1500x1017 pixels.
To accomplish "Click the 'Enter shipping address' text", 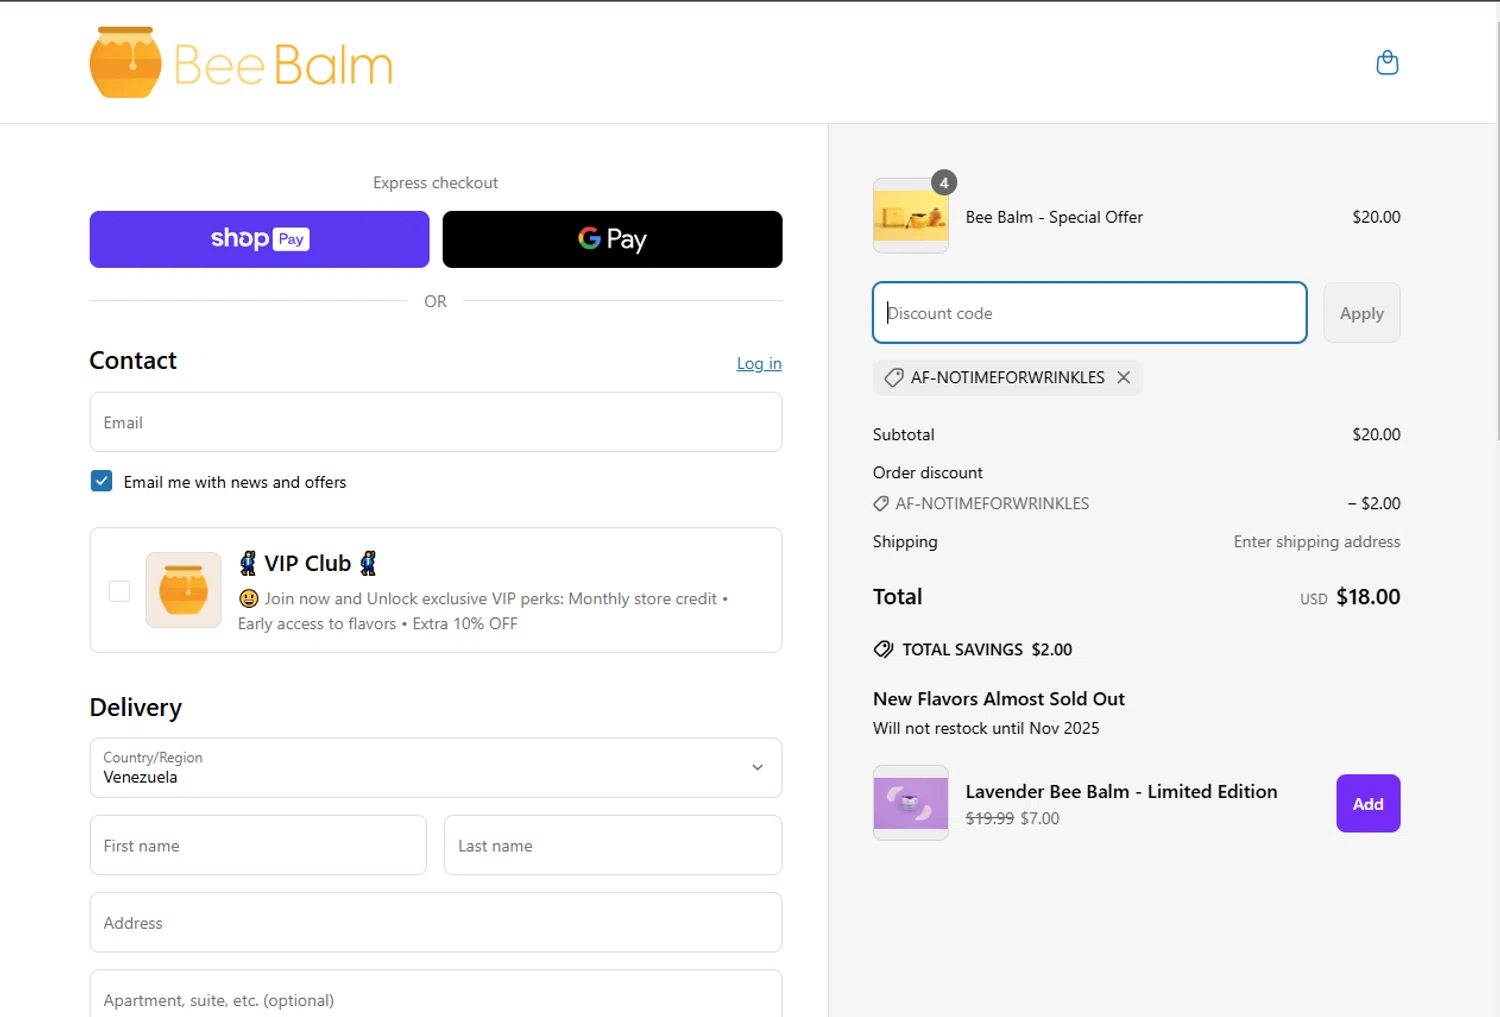I will (x=1316, y=542).
